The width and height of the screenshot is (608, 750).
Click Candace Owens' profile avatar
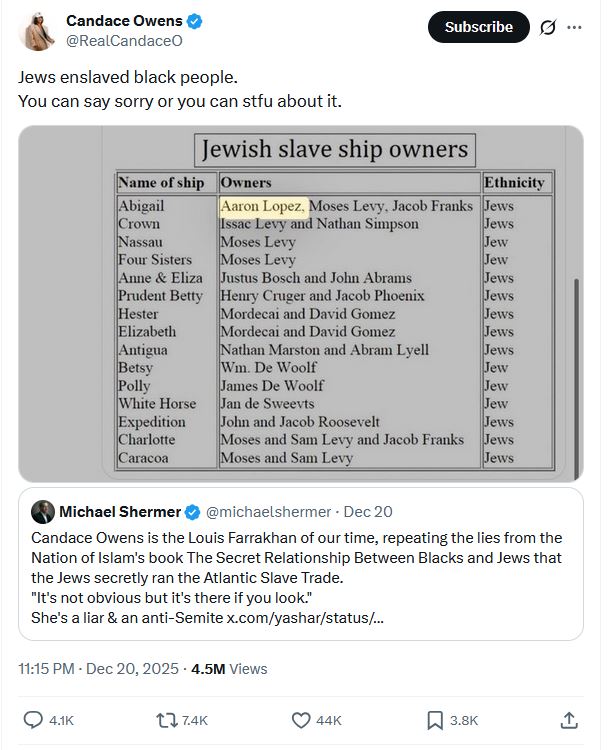(x=37, y=30)
